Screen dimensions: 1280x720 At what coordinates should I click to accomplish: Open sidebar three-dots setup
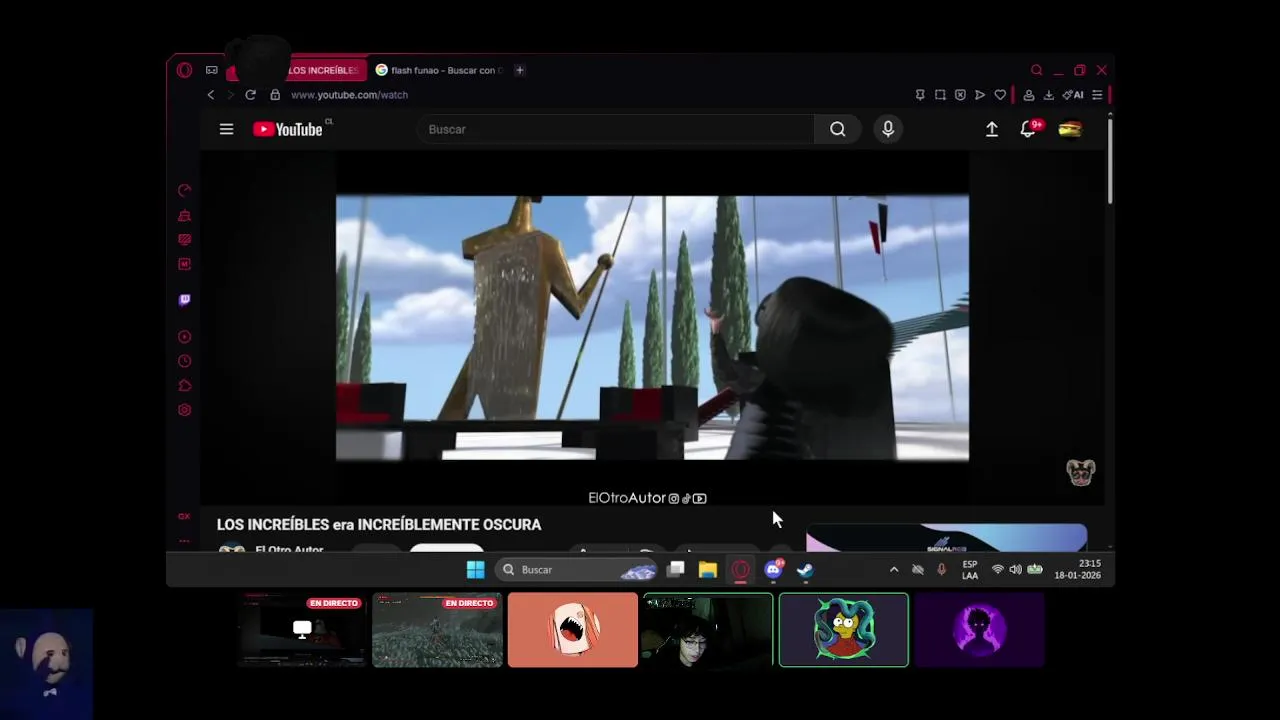[x=184, y=540]
